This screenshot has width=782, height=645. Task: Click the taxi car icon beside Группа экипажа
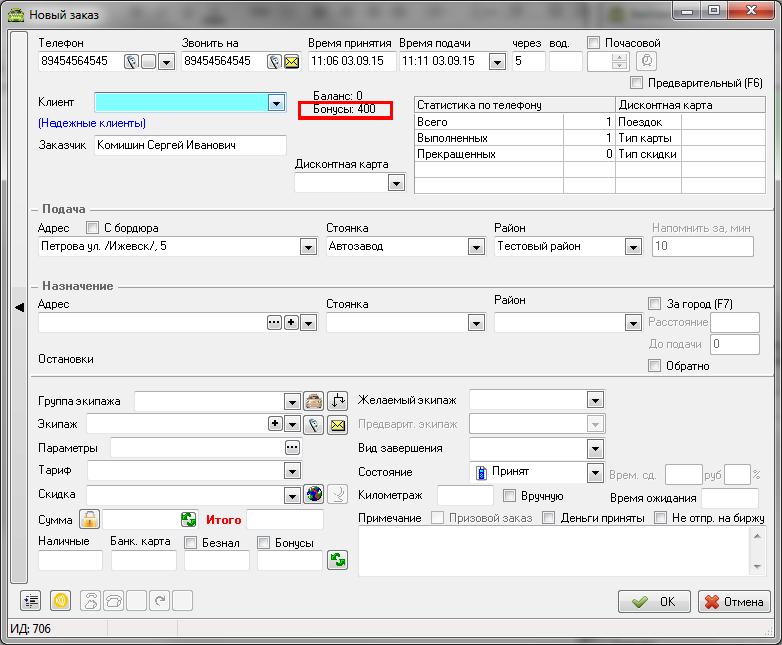tap(314, 401)
